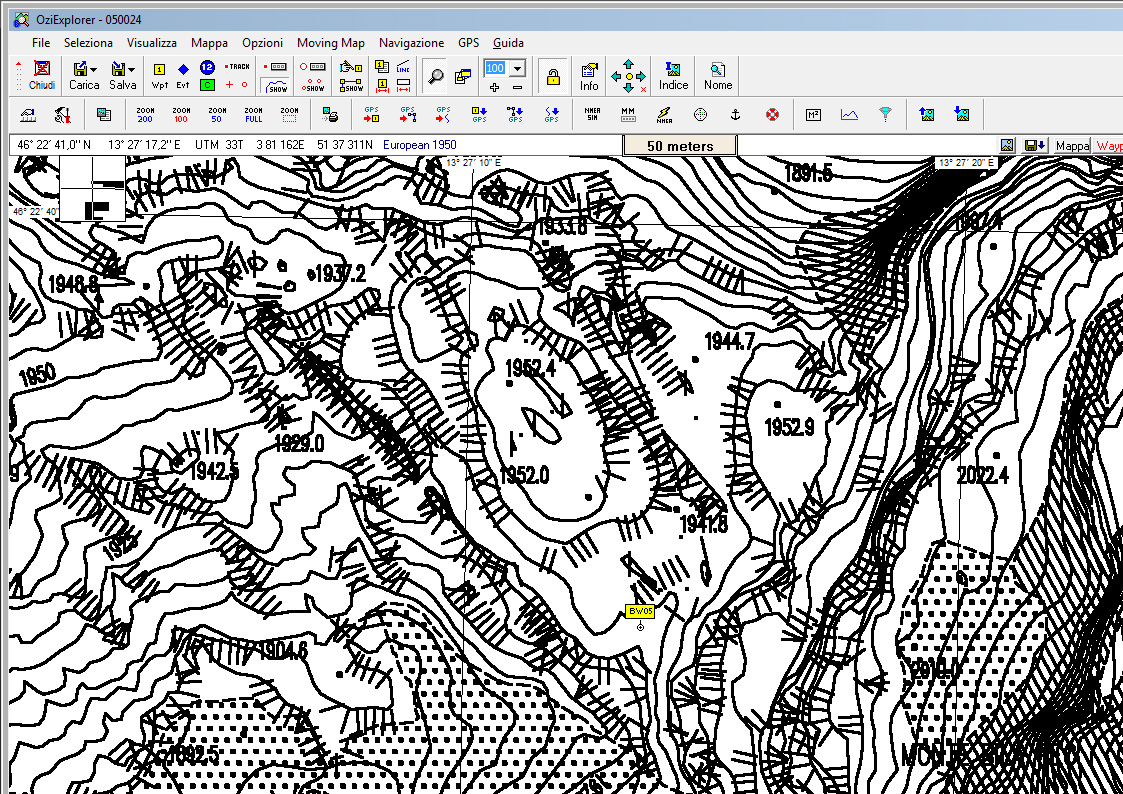Click the ZOOM FULL toolbar icon
1123x794 pixels.
pyautogui.click(x=253, y=115)
